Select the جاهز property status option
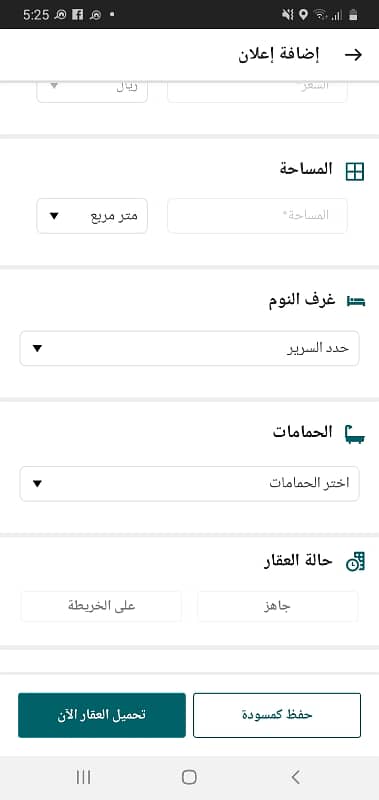 [x=278, y=606]
